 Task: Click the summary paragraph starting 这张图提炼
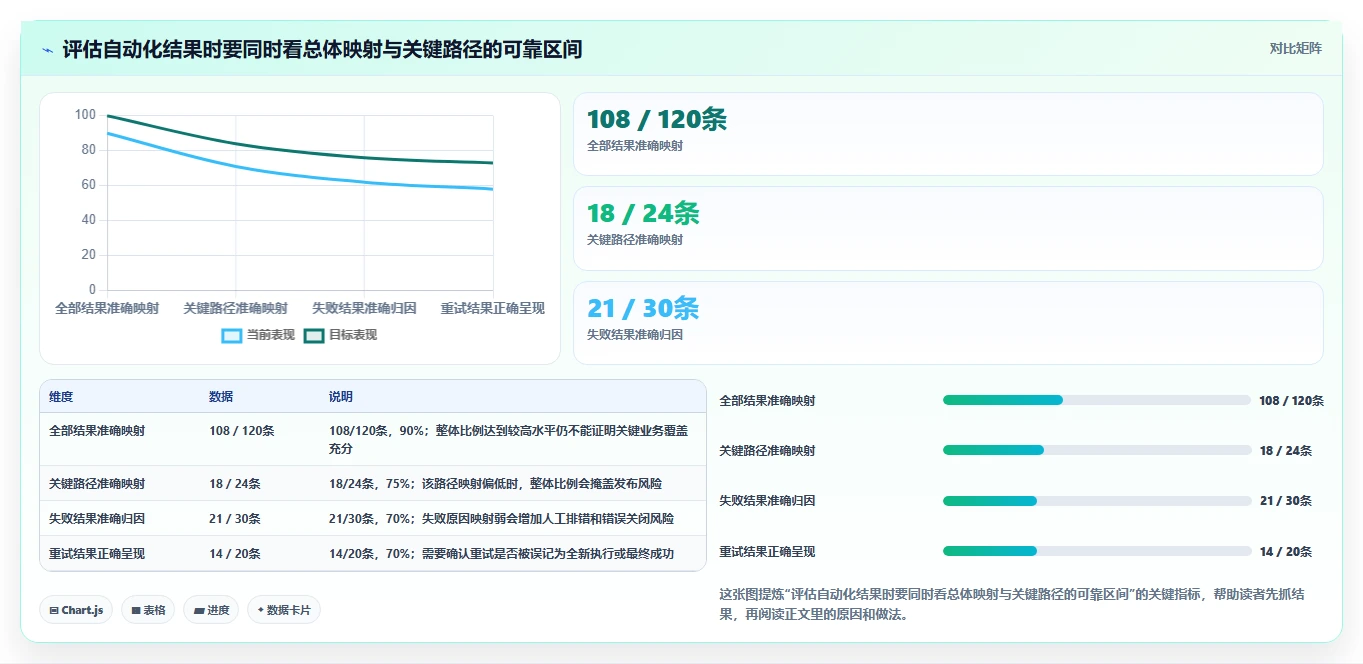coord(1012,605)
